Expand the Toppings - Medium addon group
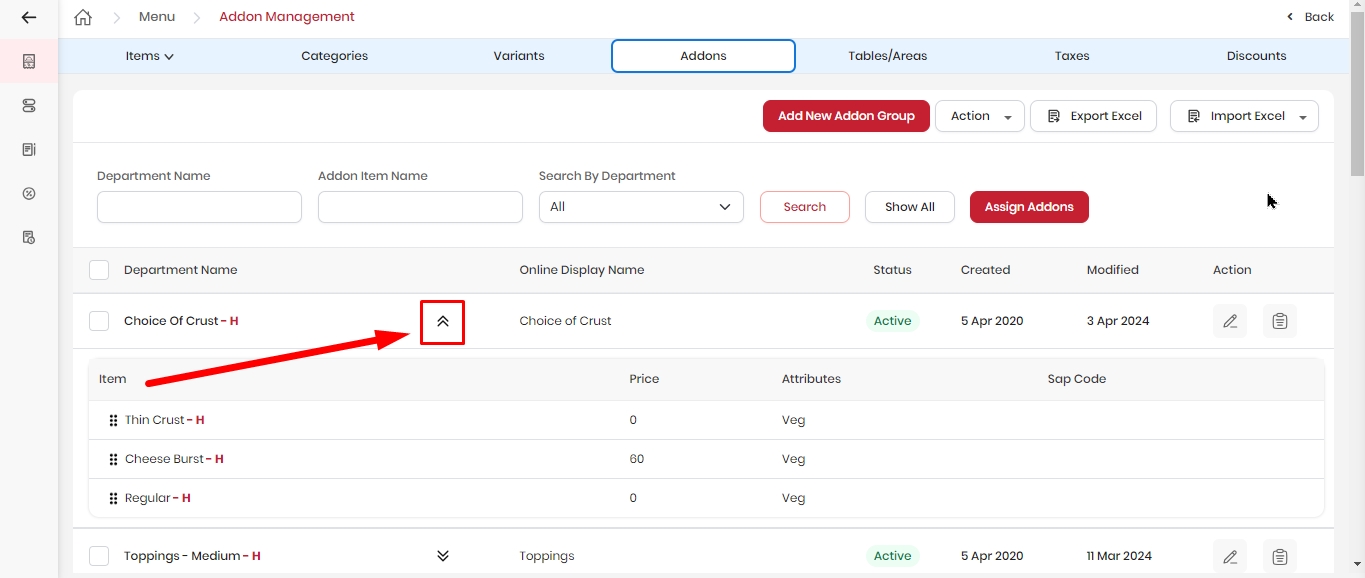Image resolution: width=1365 pixels, height=578 pixels. coord(443,556)
